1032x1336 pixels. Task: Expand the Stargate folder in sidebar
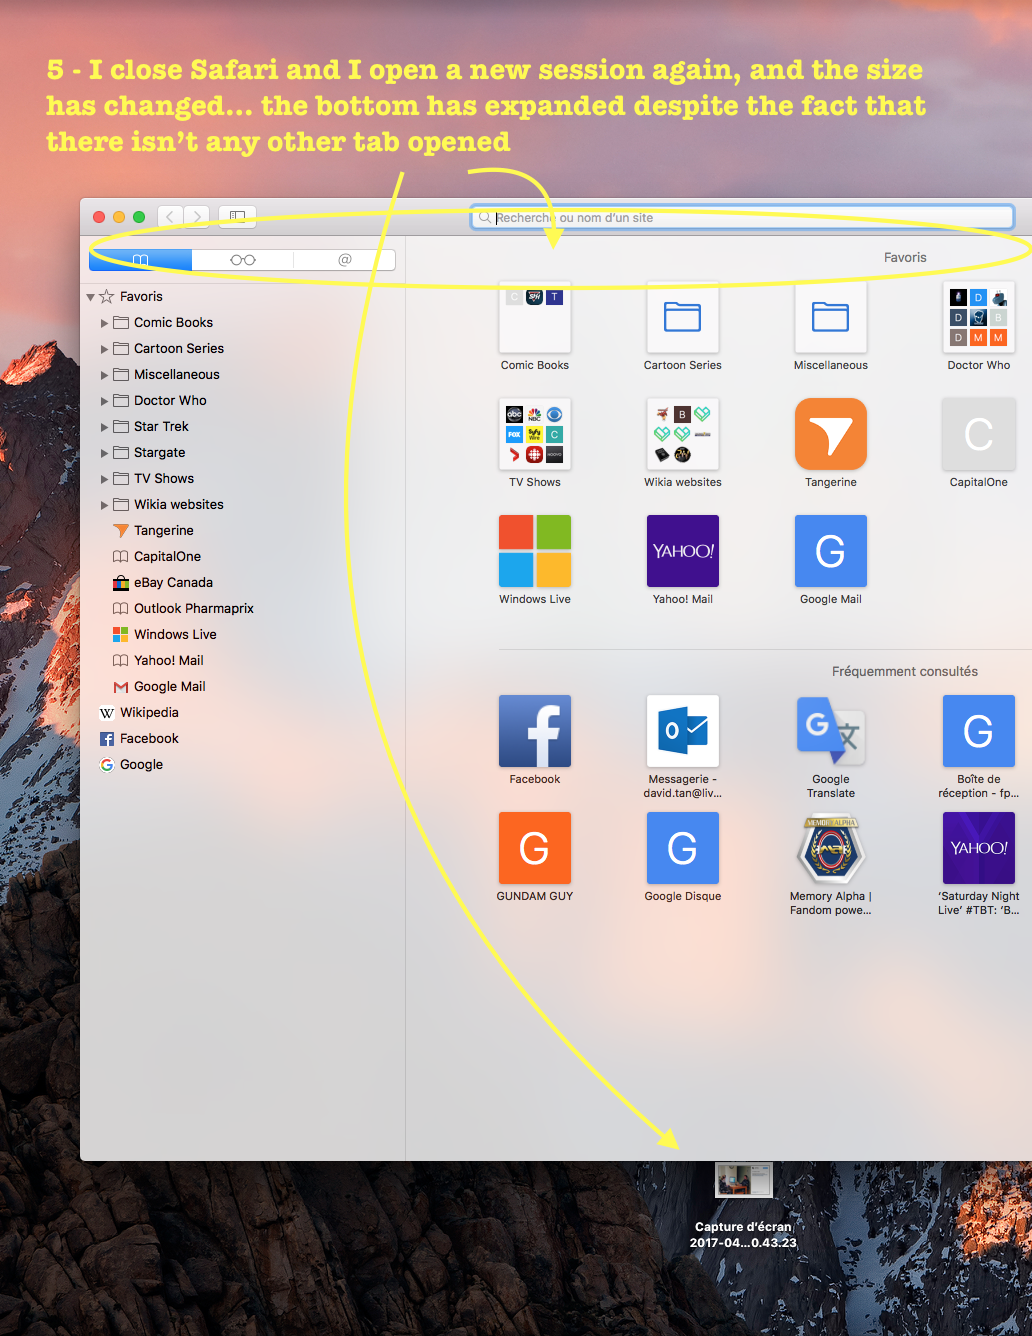[105, 453]
